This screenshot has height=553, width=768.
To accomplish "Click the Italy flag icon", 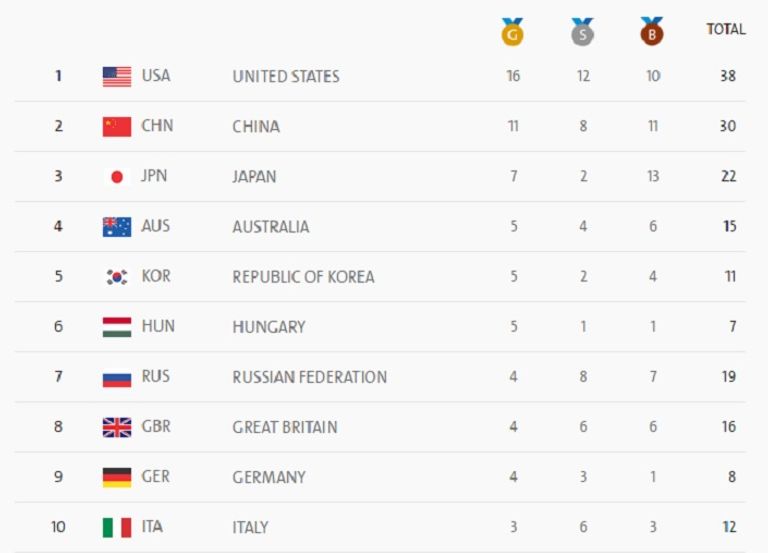I will click(117, 528).
